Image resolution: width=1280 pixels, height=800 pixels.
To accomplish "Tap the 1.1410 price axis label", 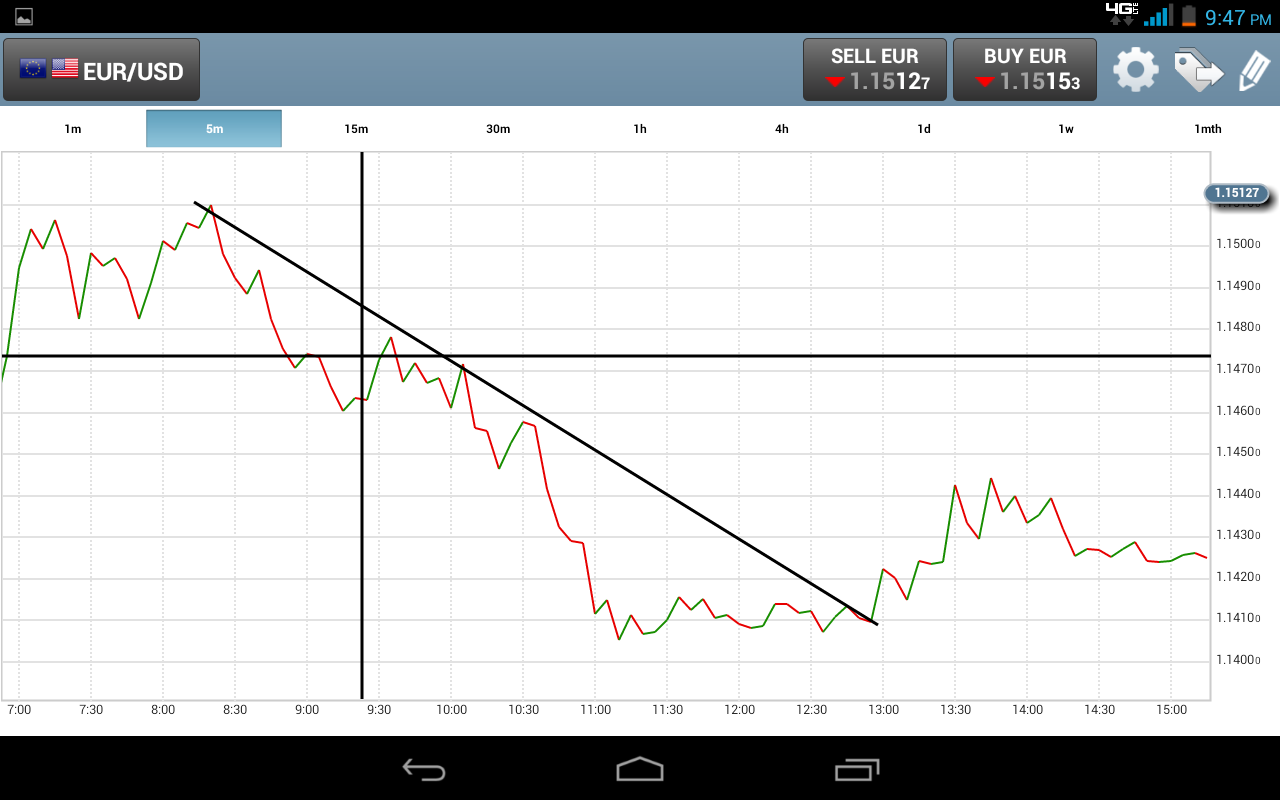I will (1238, 618).
